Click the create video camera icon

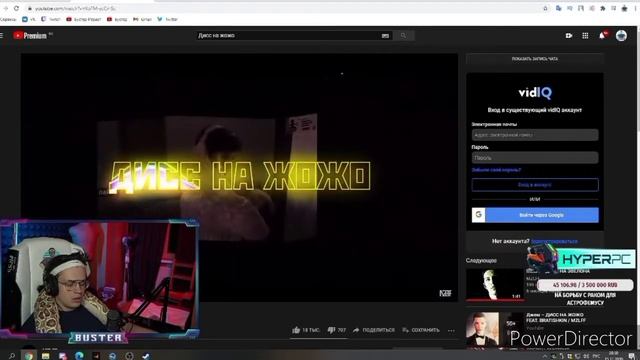569,36
